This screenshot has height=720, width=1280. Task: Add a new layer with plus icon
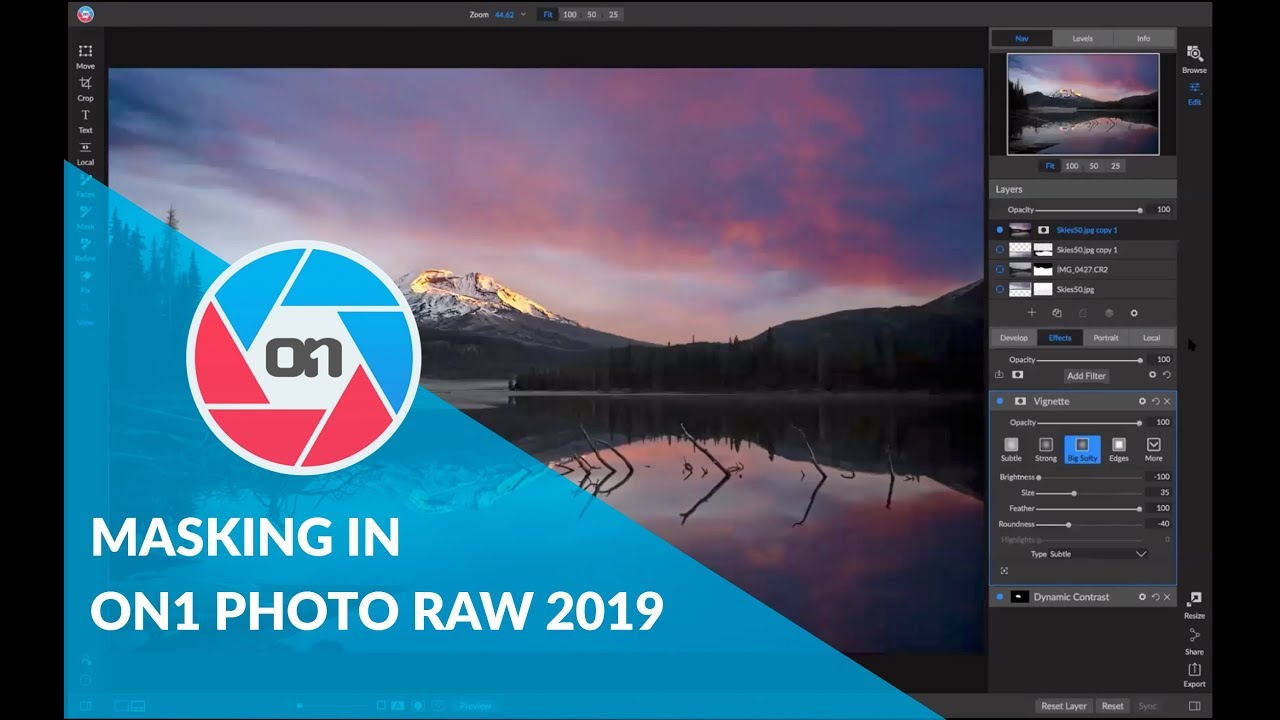point(1032,313)
